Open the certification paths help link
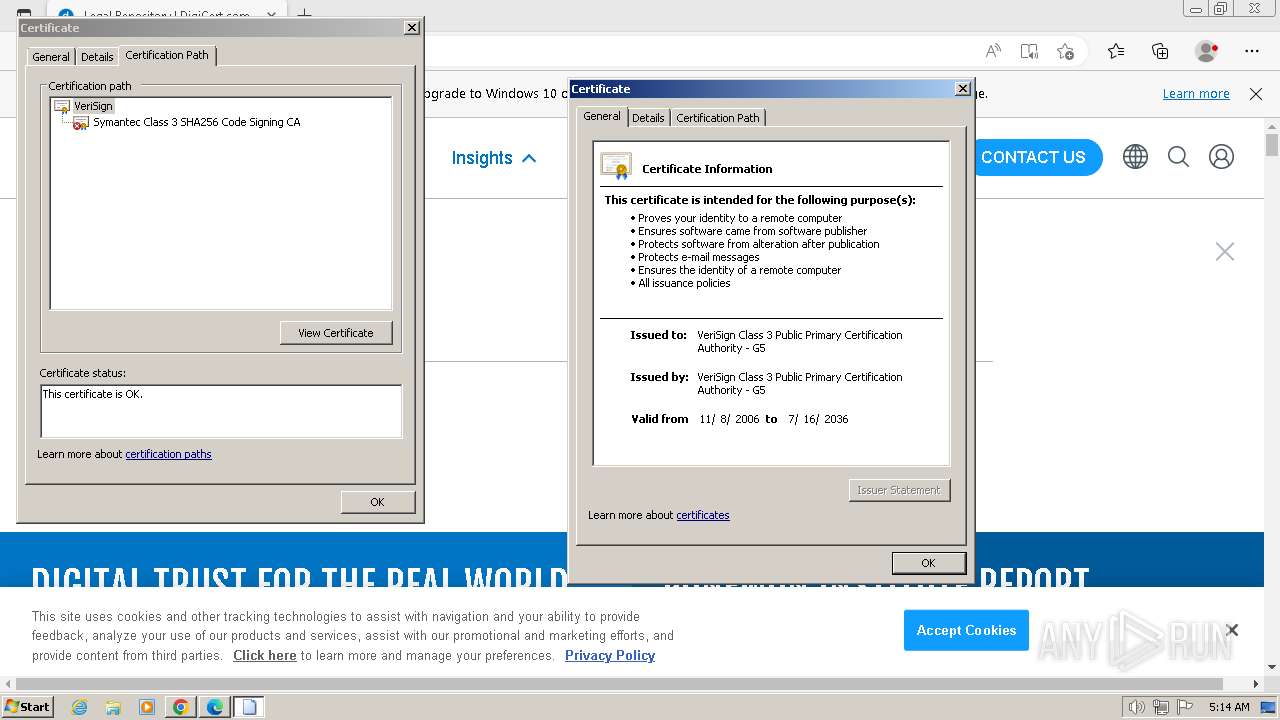 [168, 454]
